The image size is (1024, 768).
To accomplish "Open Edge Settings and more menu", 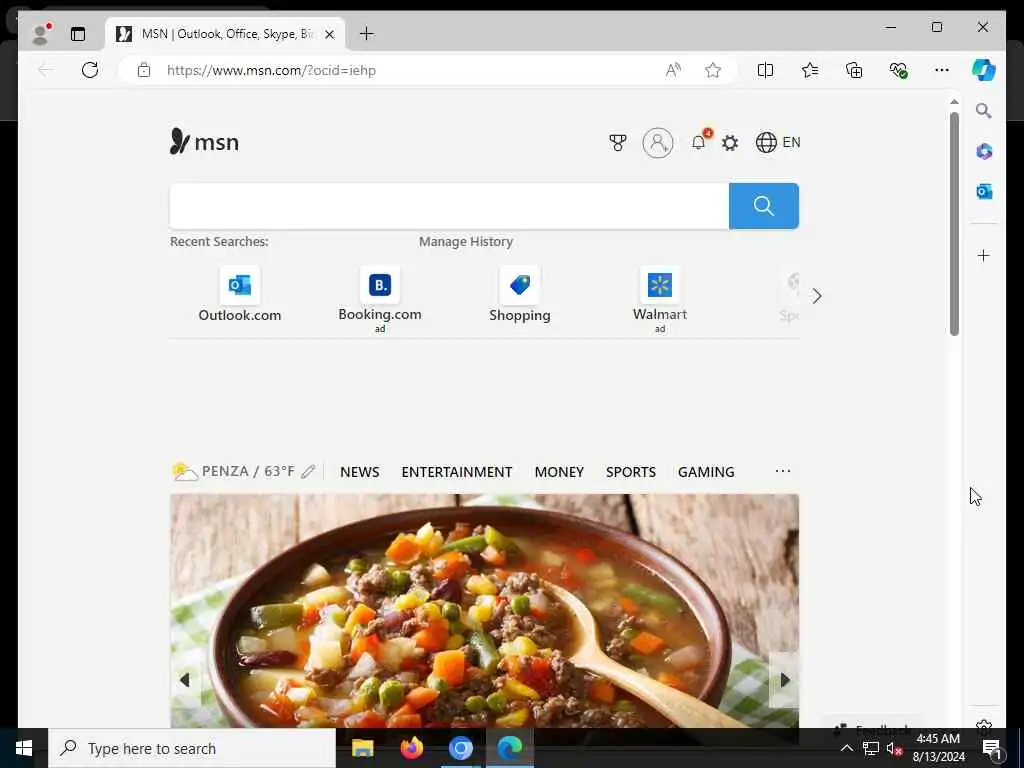I will (x=942, y=70).
